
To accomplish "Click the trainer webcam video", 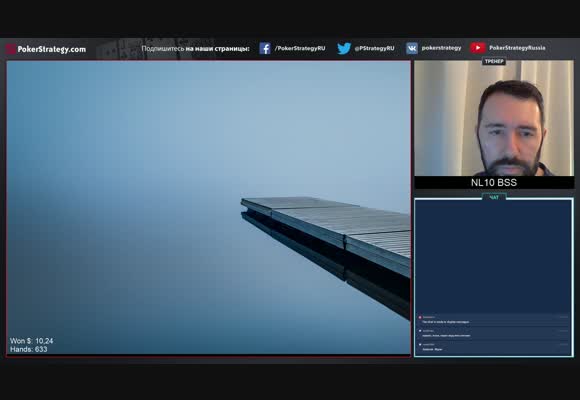I will tap(494, 118).
